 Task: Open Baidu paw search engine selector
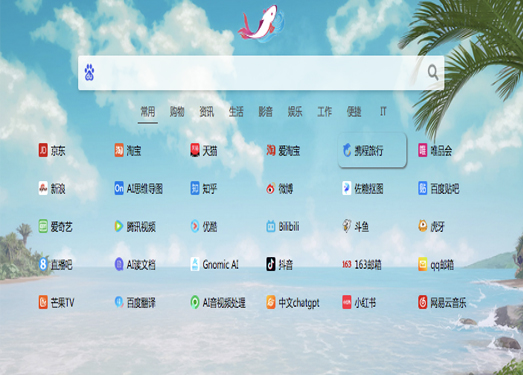pyautogui.click(x=89, y=72)
